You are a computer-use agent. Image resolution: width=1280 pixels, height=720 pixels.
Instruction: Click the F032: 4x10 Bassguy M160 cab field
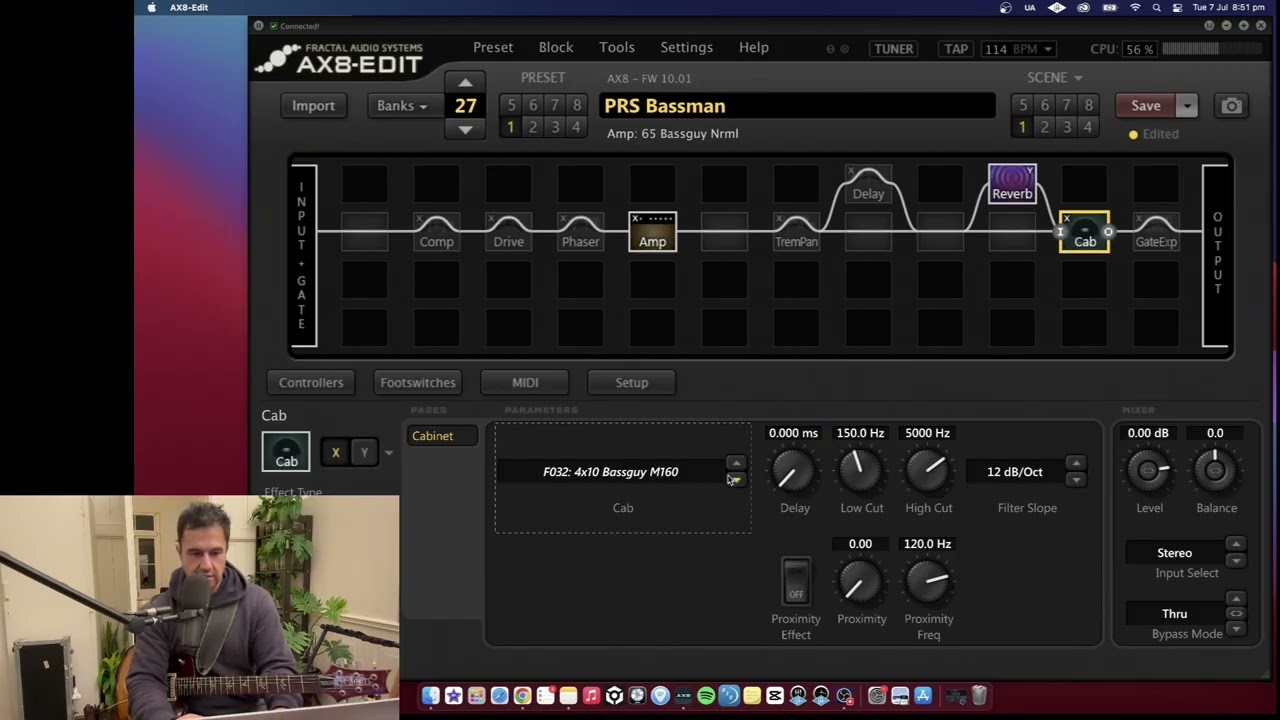tap(611, 472)
